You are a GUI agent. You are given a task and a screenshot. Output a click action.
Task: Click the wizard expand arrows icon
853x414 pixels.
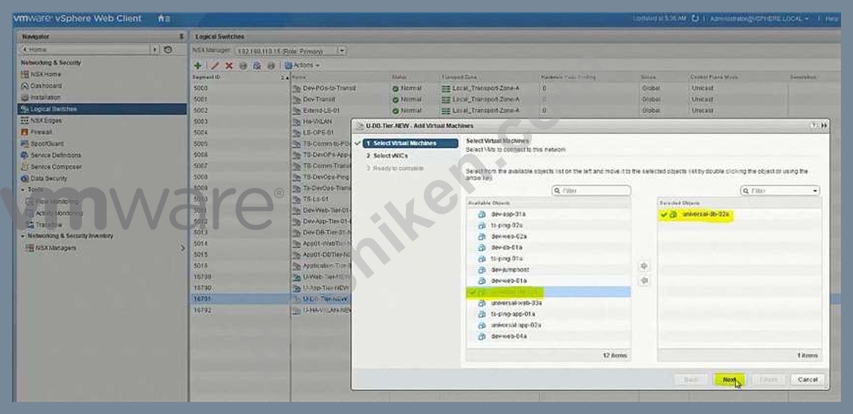pyautogui.click(x=824, y=126)
